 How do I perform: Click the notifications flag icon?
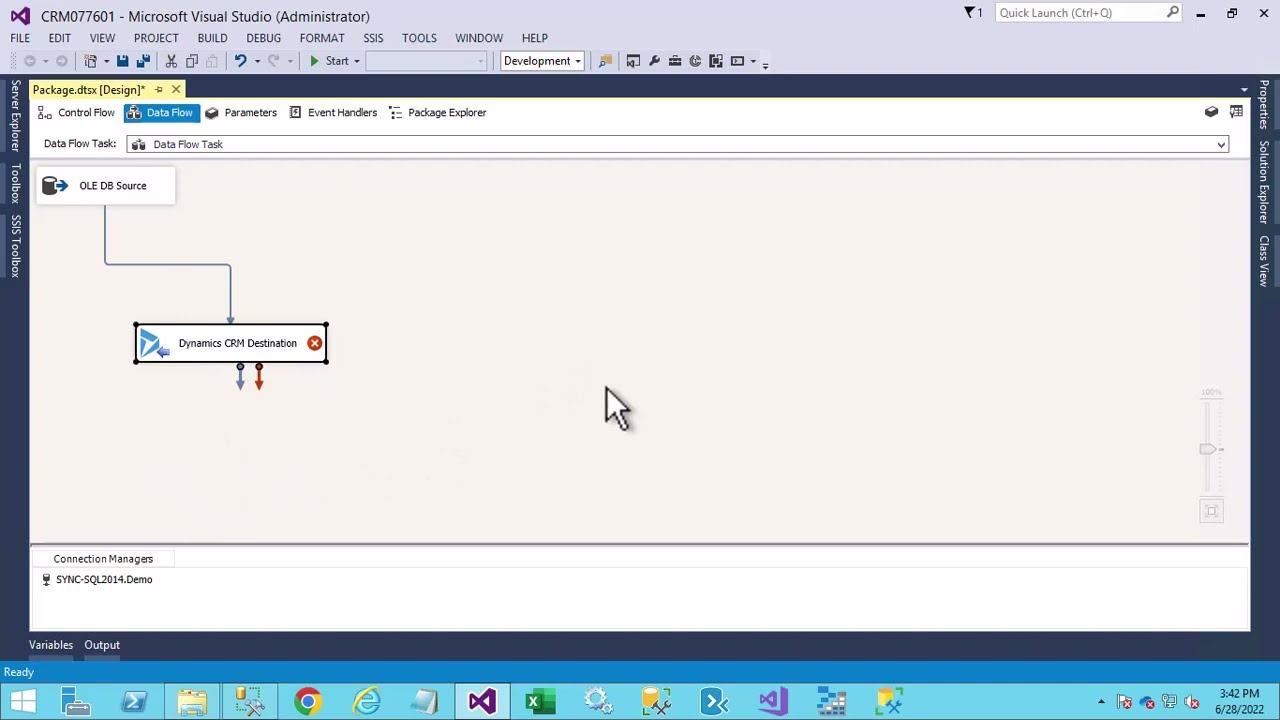(x=970, y=12)
